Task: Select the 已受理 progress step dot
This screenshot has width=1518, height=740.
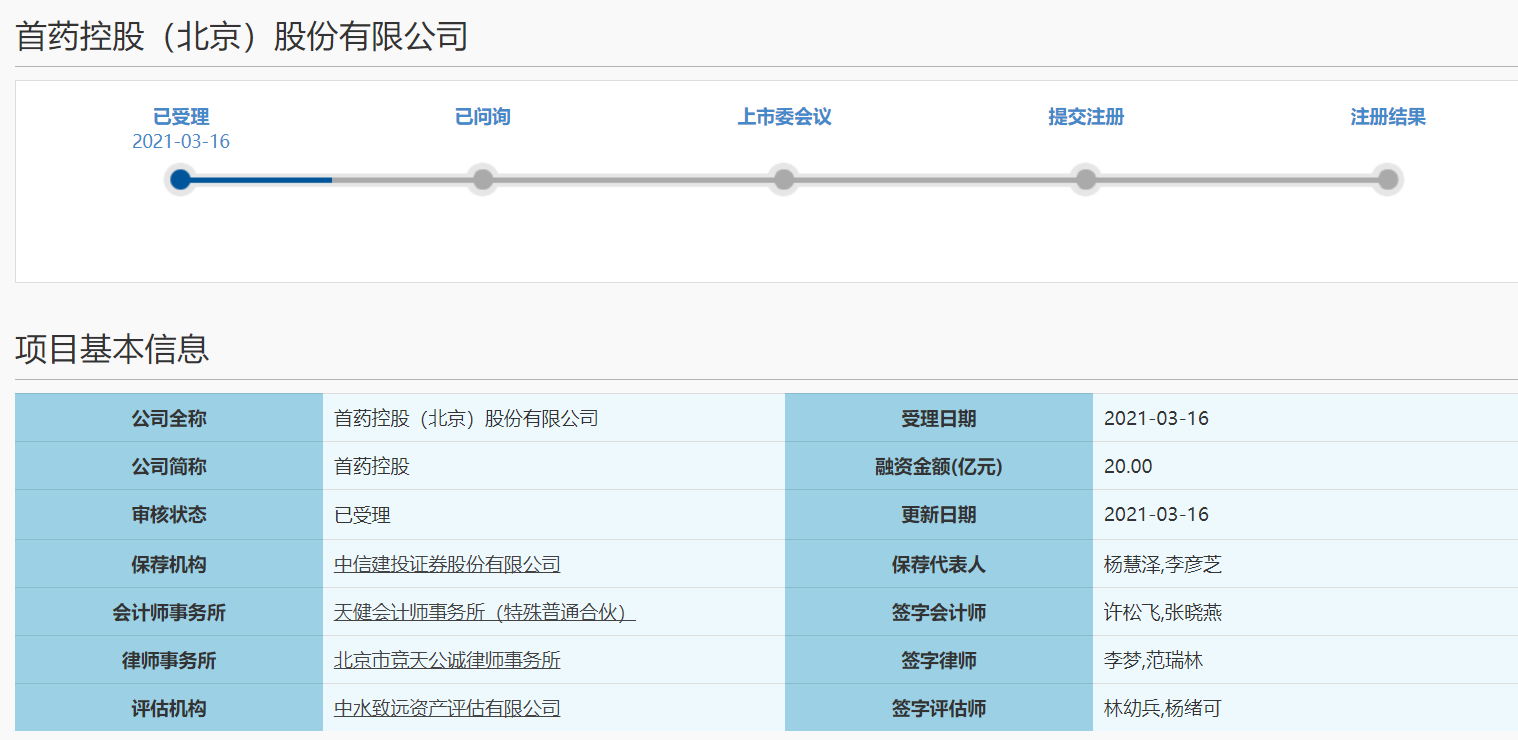Action: (180, 179)
